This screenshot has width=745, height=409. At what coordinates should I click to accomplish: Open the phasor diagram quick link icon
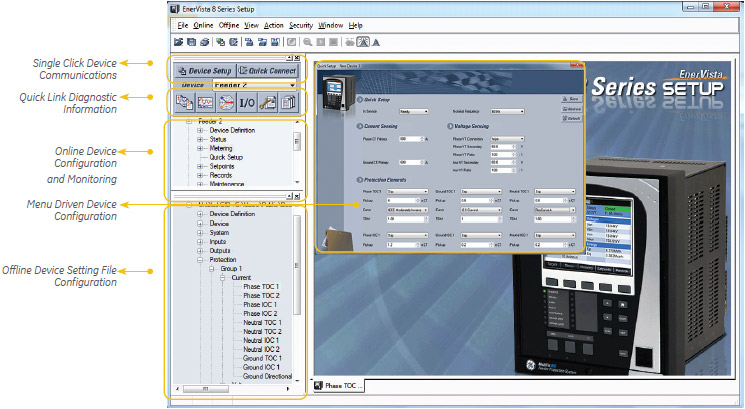pos(226,102)
